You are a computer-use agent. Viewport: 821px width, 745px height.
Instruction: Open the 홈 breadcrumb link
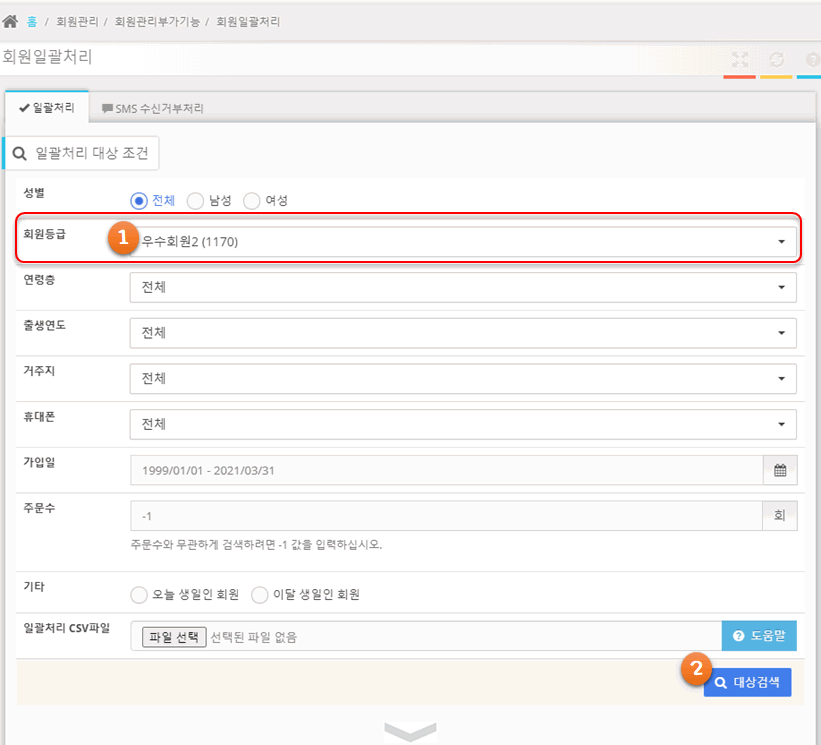point(32,21)
